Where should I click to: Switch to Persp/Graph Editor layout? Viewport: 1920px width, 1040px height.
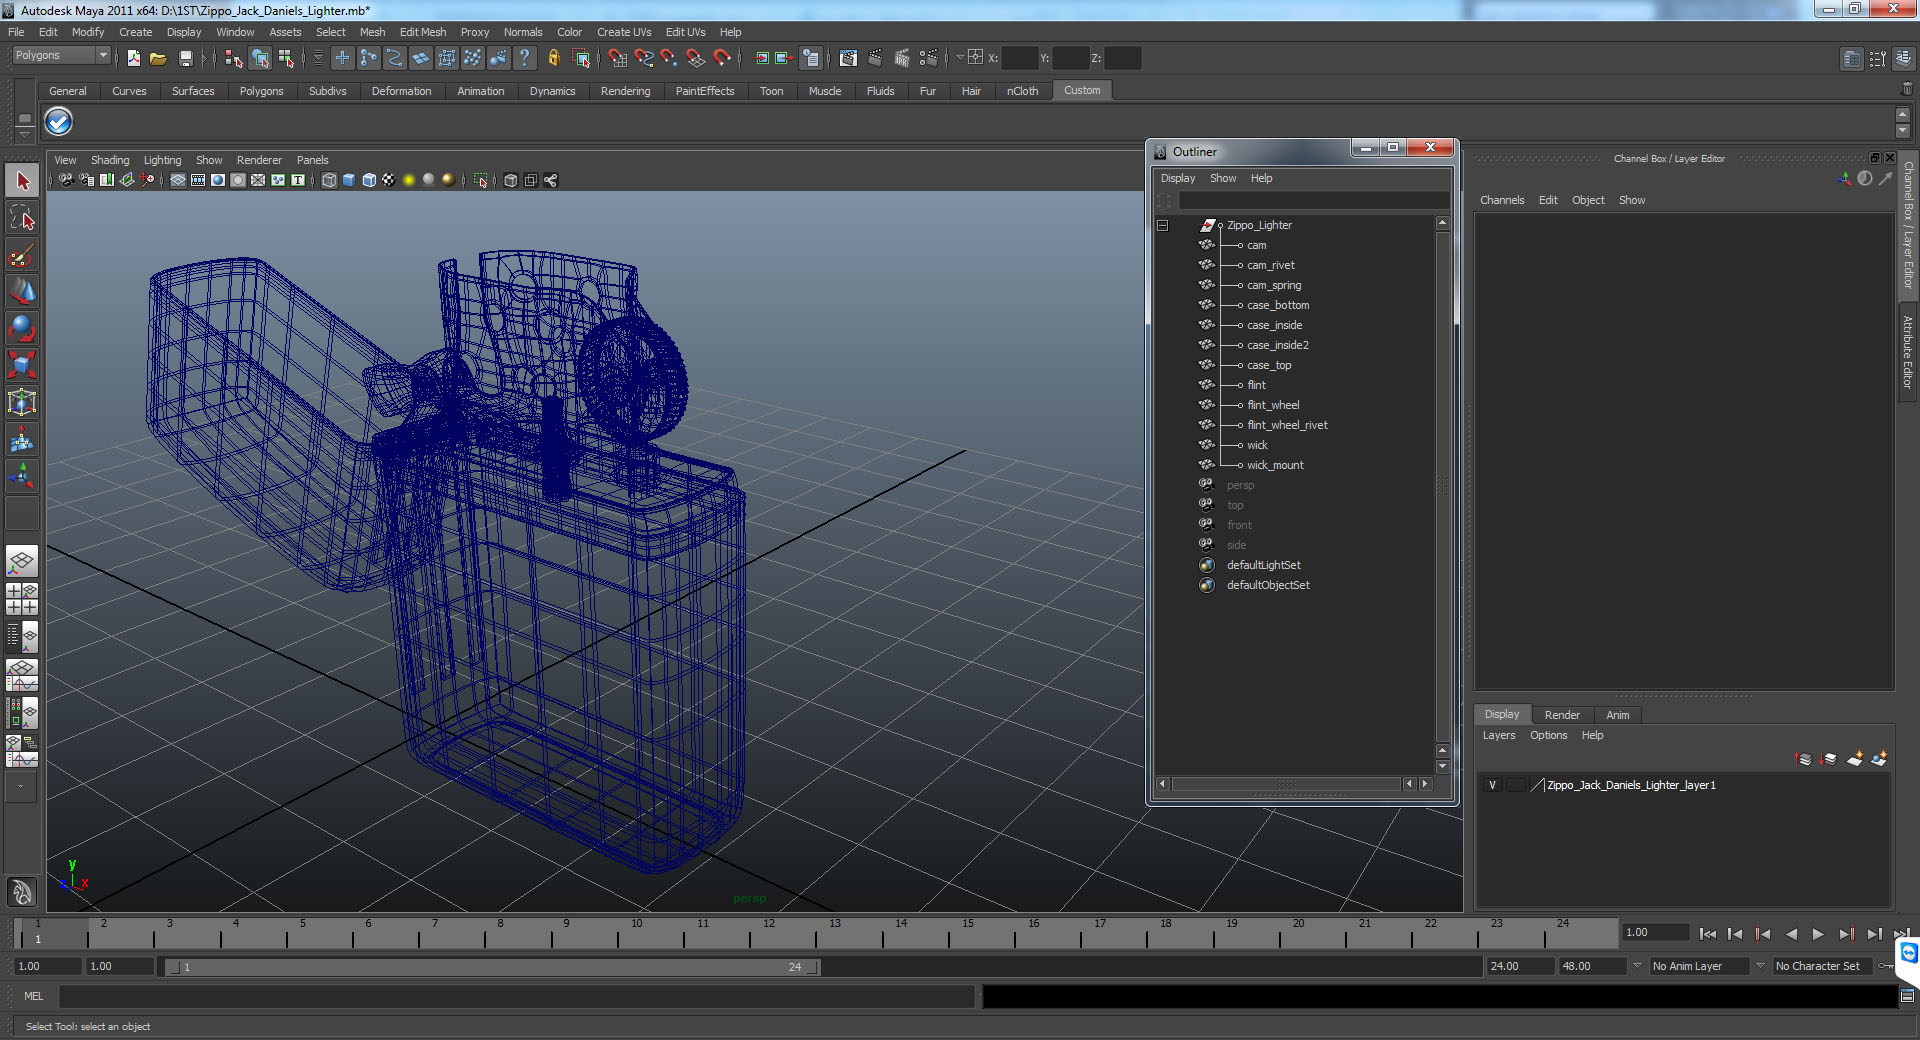[22, 674]
